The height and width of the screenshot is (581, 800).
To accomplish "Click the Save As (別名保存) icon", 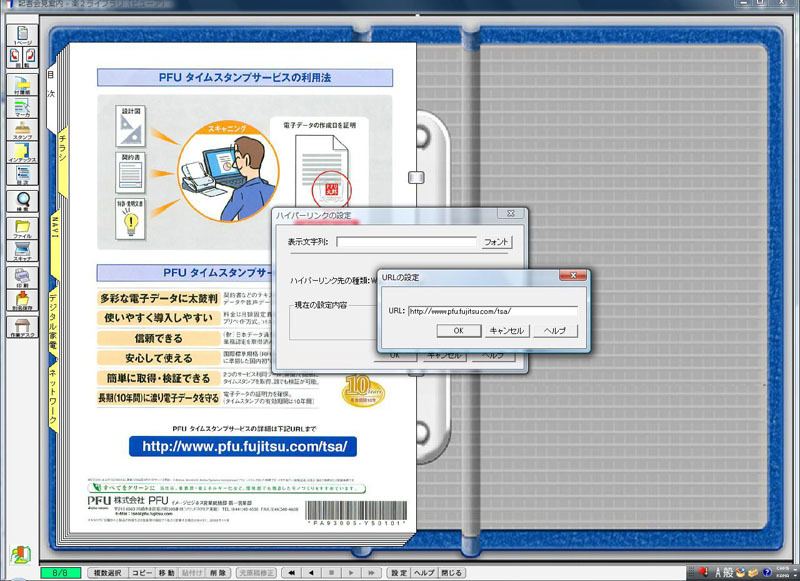I will pos(22,300).
